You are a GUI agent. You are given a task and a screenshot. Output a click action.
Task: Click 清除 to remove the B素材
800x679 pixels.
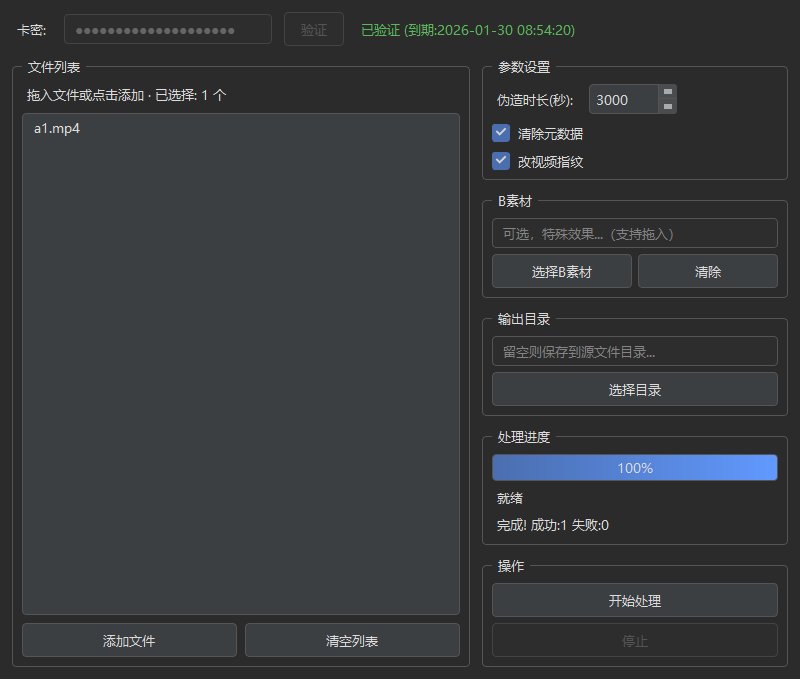click(x=708, y=272)
